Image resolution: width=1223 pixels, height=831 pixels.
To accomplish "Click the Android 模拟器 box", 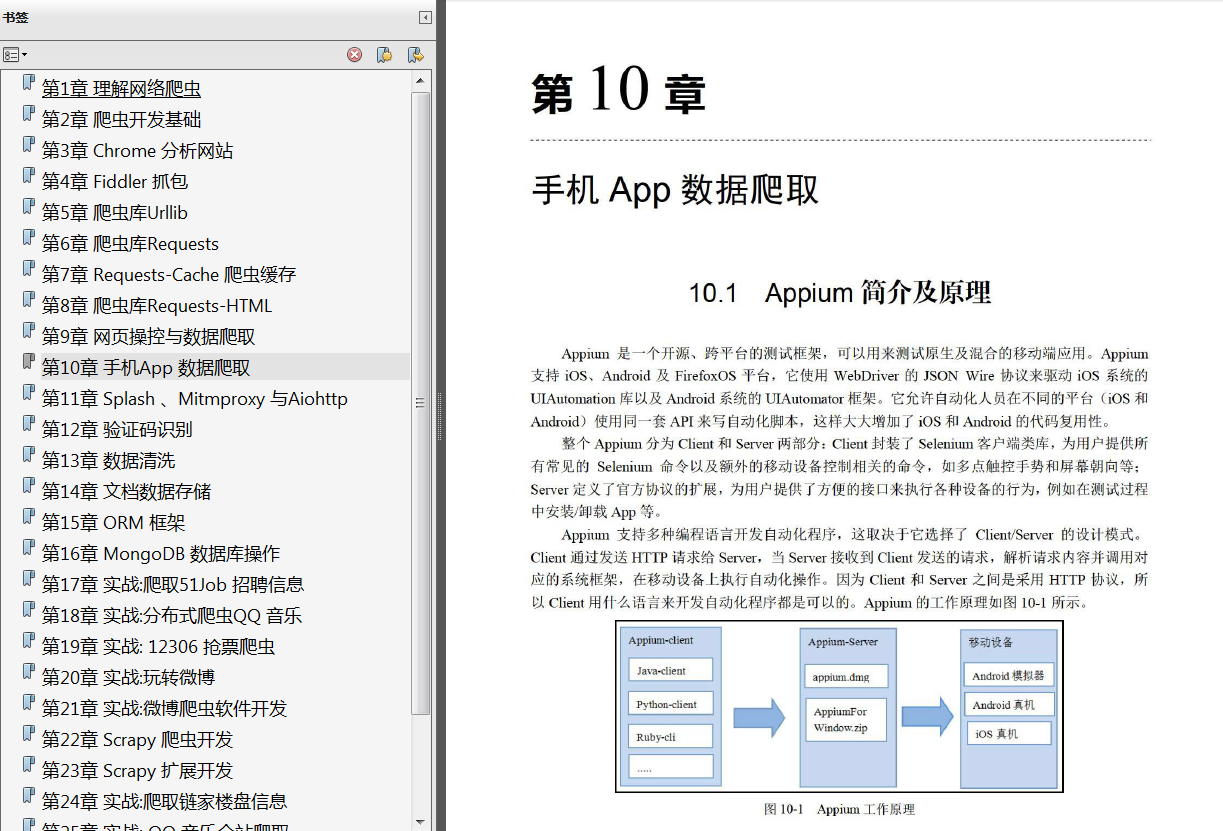I will [1008, 676].
